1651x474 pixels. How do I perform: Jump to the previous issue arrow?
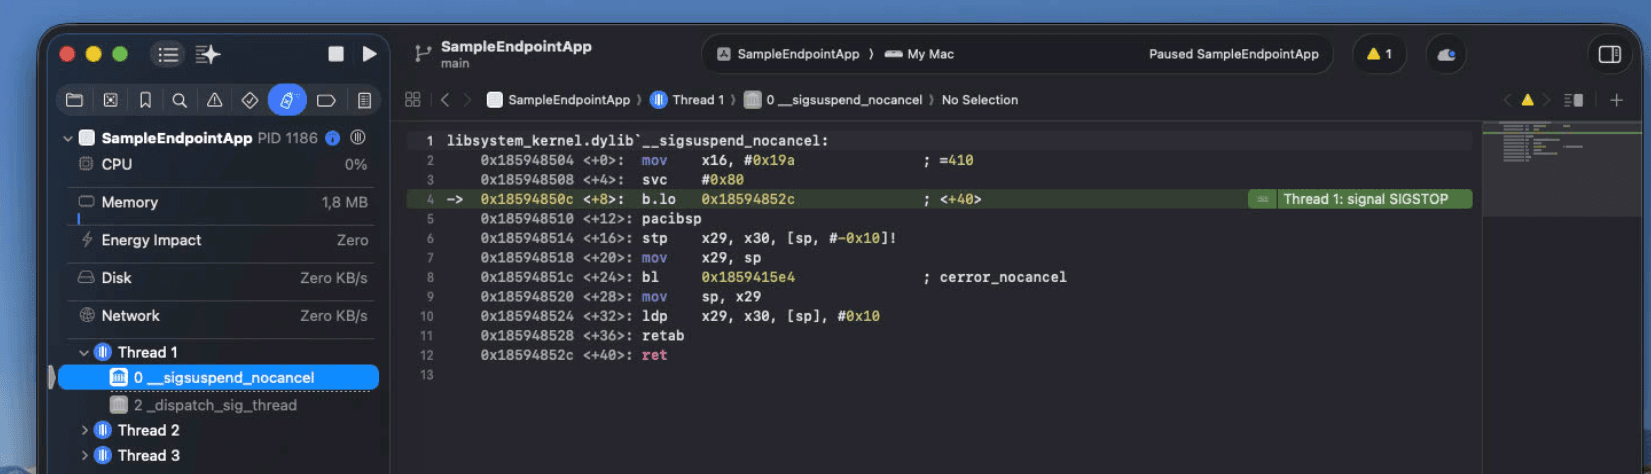click(1508, 100)
